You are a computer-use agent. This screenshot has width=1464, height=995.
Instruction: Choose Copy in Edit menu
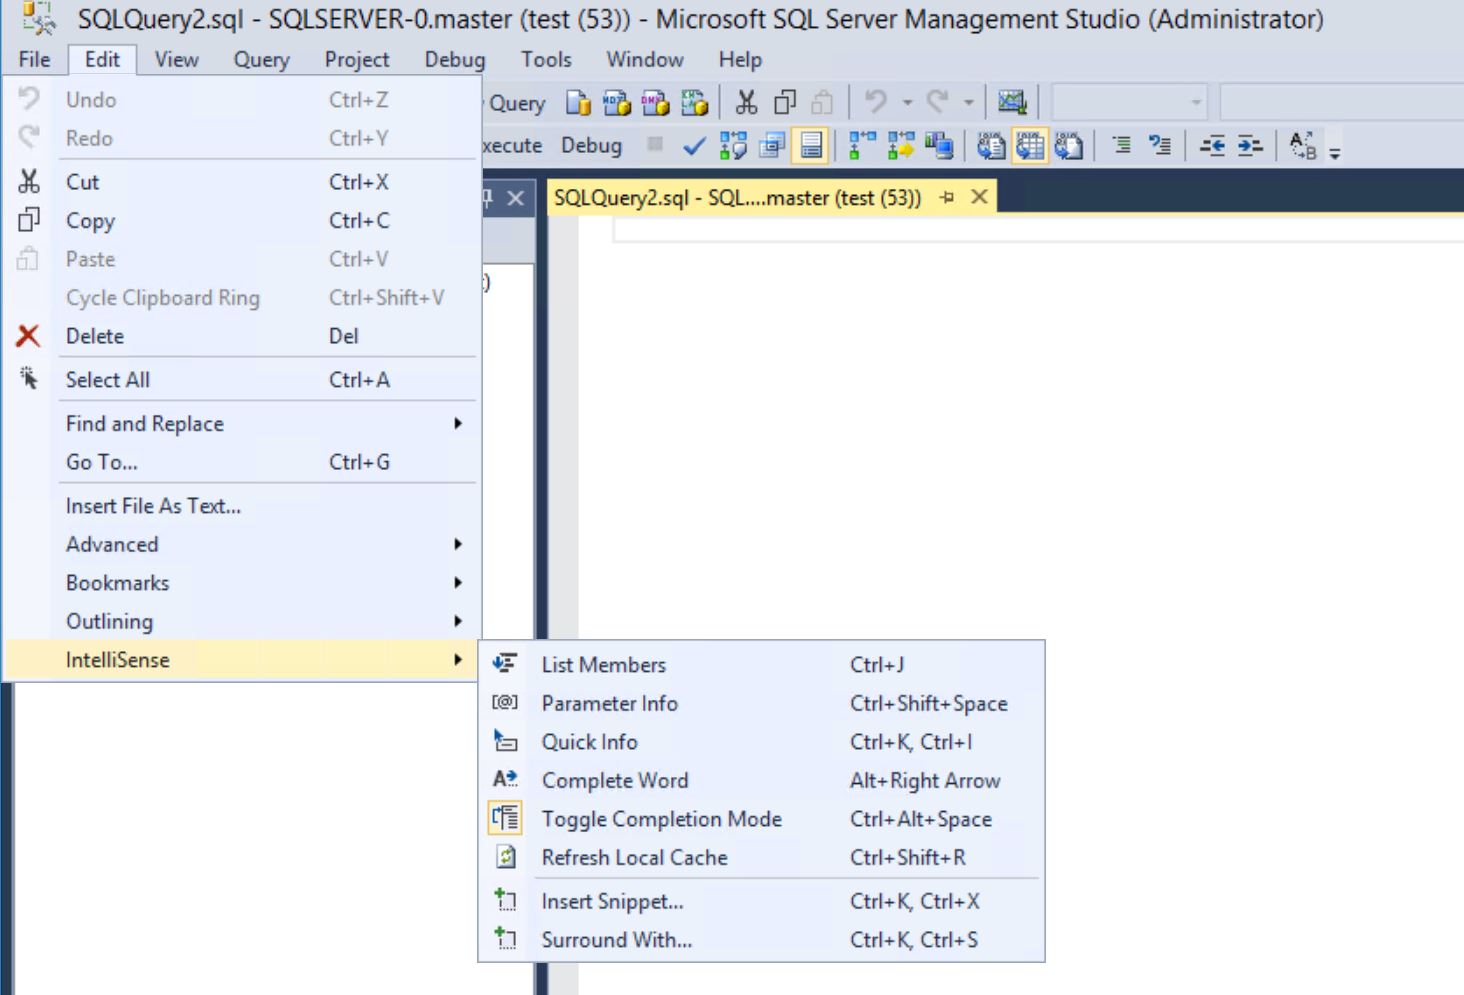241,221
